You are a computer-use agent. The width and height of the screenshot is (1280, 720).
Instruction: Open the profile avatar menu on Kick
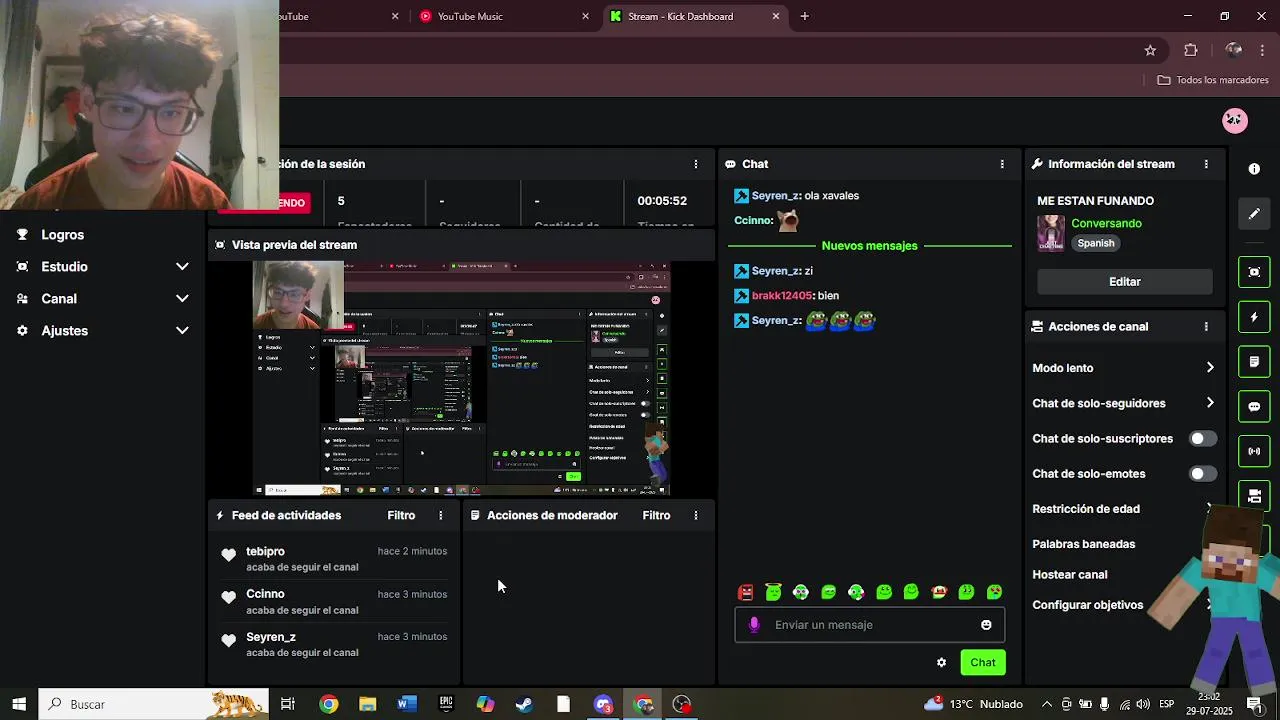pos(1235,120)
